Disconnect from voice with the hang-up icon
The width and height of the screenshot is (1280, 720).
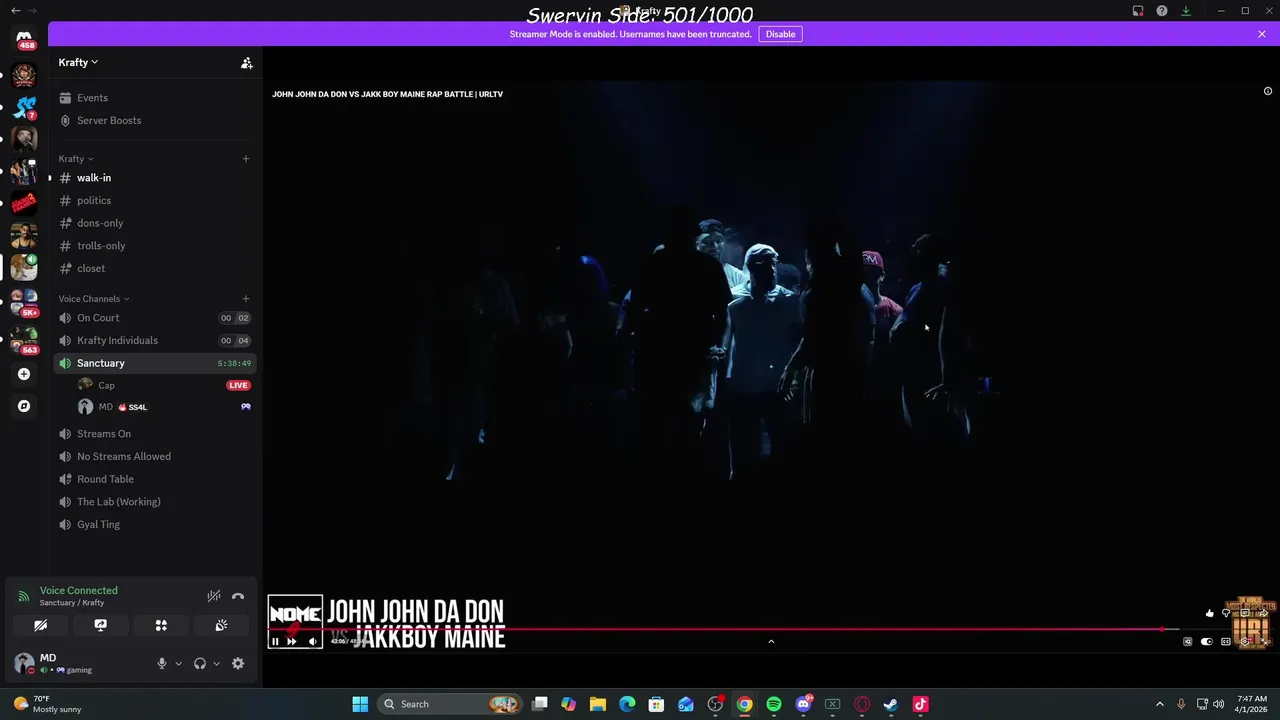(238, 596)
